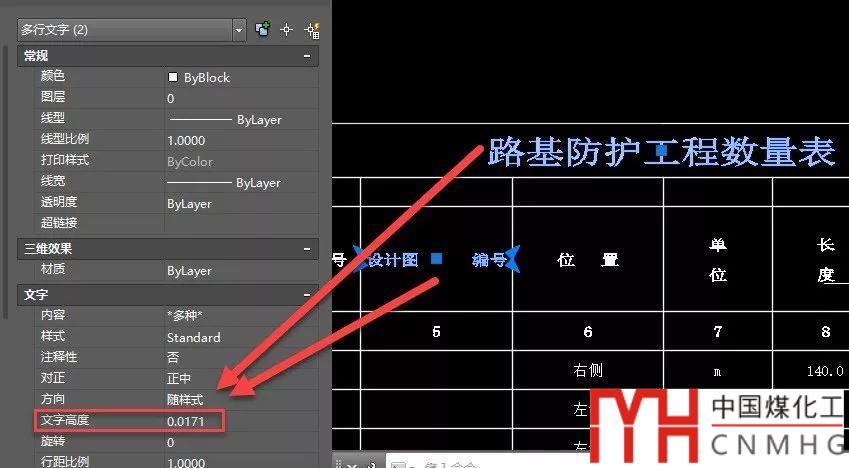Viewport: 849px width, 468px height.
Task: Click the column number 8 cell
Action: point(826,332)
